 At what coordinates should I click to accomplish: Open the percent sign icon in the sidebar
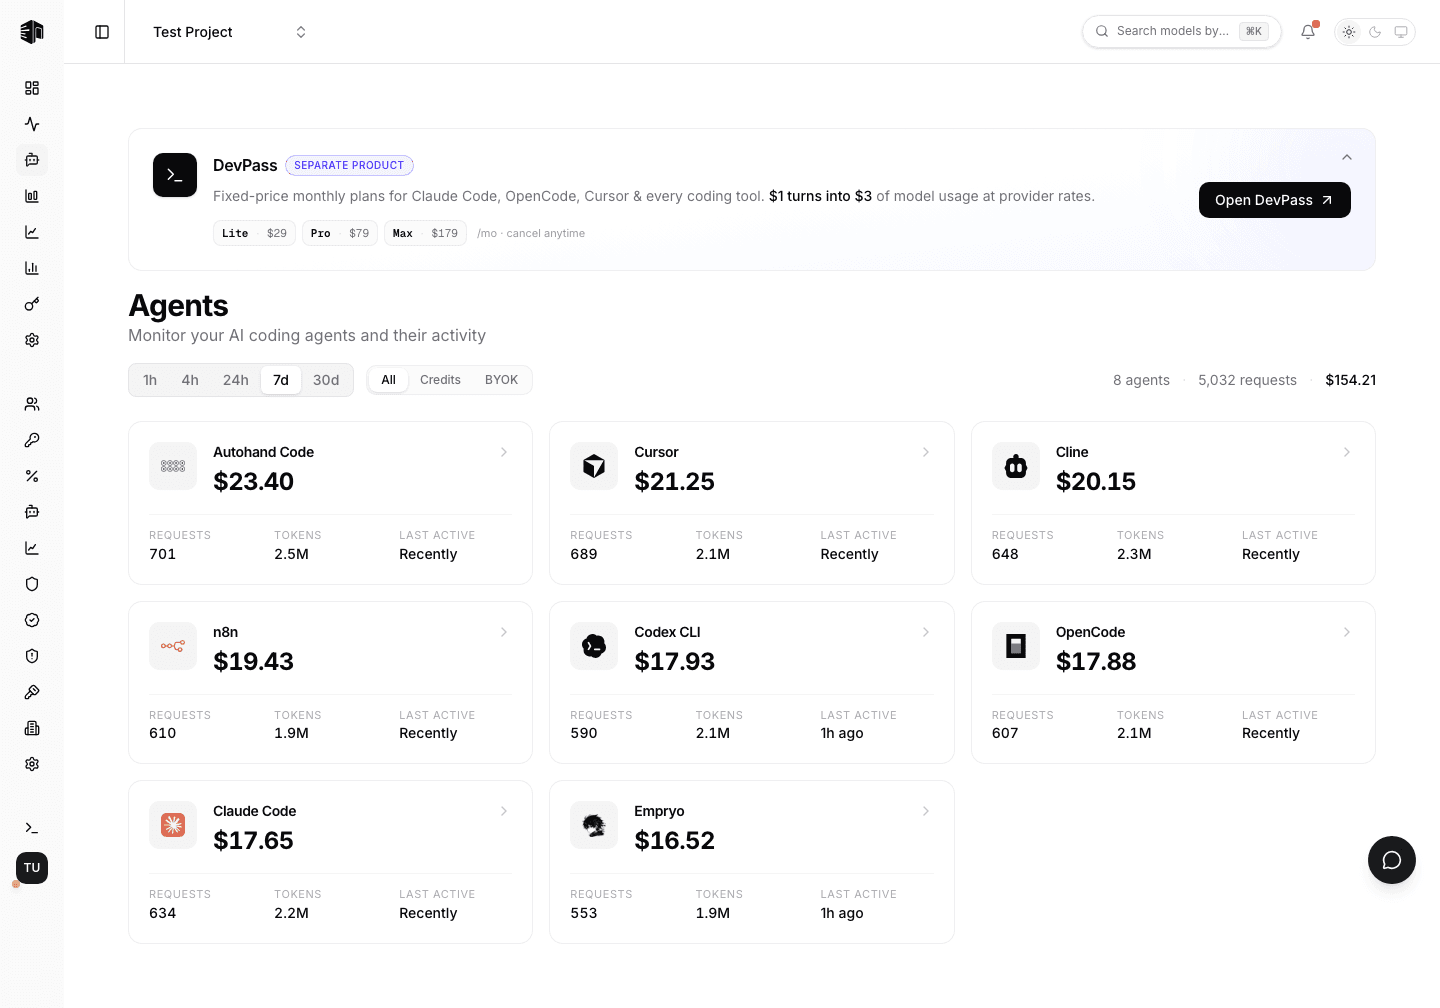tap(32, 476)
